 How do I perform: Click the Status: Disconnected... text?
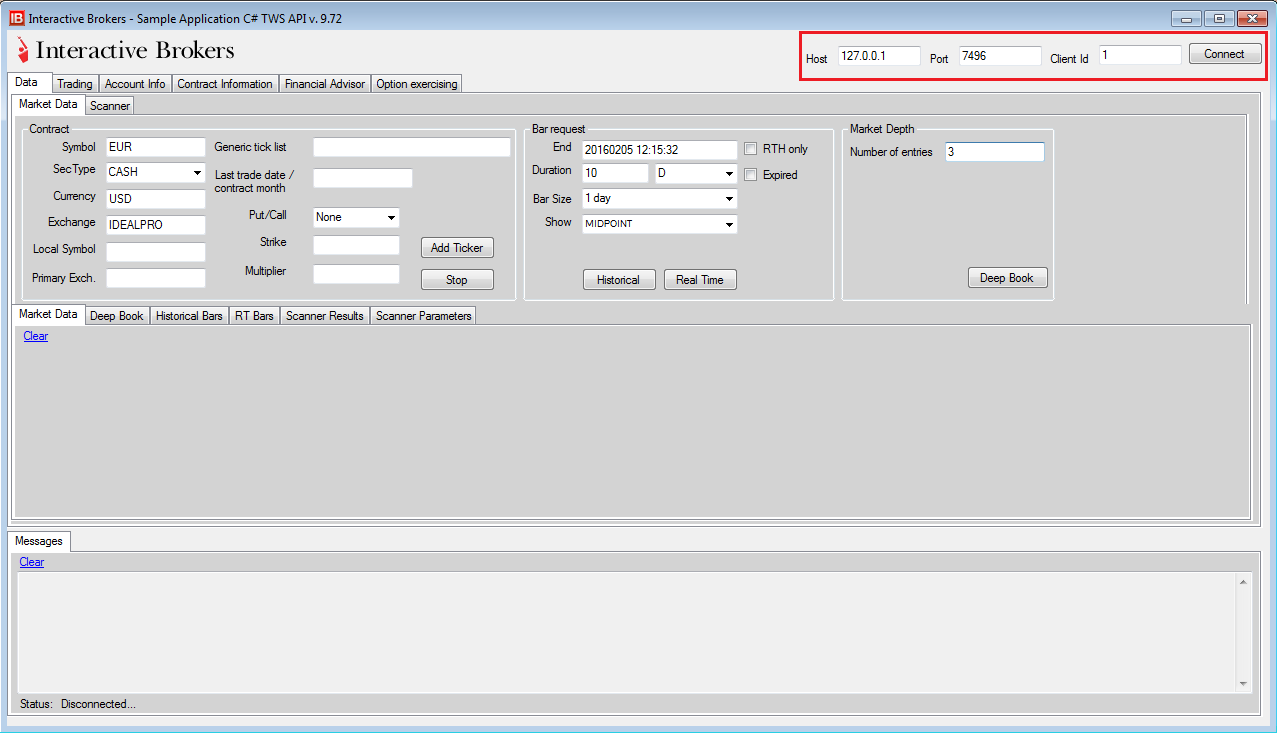click(x=78, y=704)
